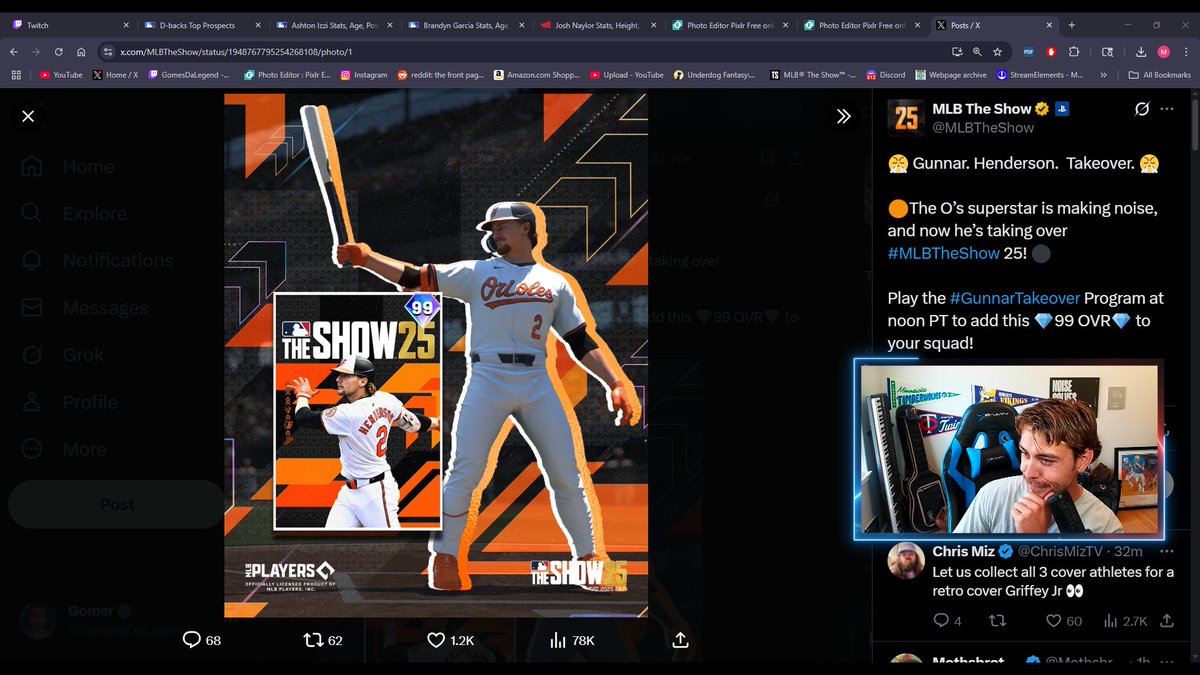Open the Amazon.com Shopping bookmark
This screenshot has width=1200, height=675.
click(x=537, y=74)
